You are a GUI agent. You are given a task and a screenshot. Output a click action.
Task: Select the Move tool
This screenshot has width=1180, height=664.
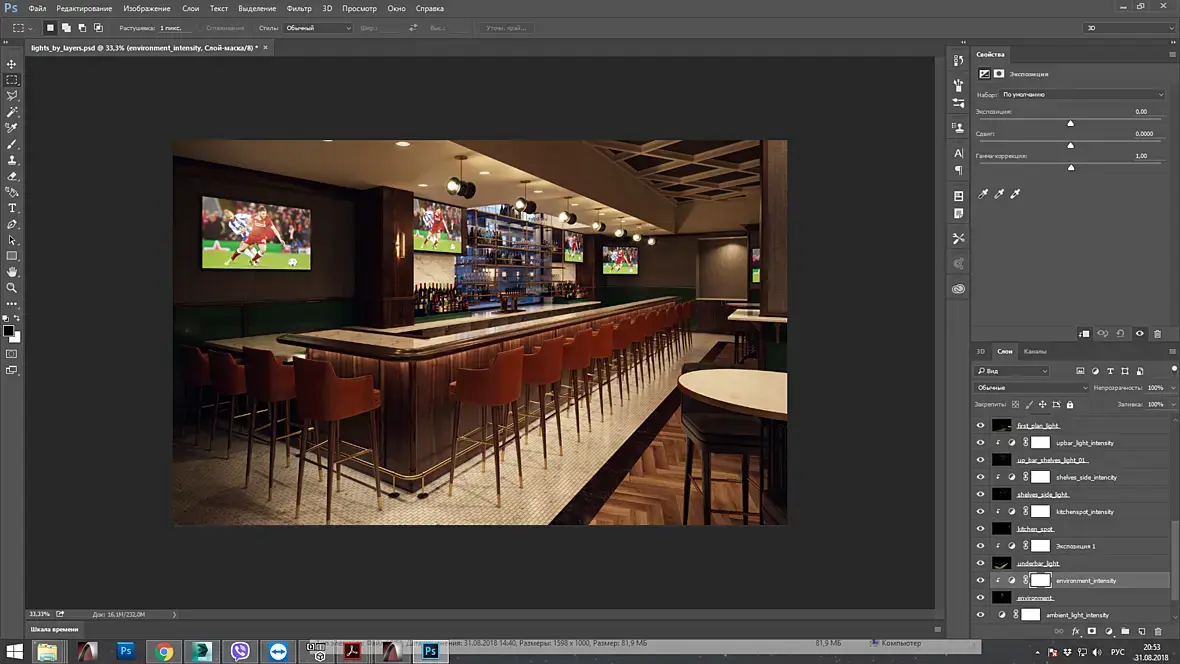coord(12,64)
